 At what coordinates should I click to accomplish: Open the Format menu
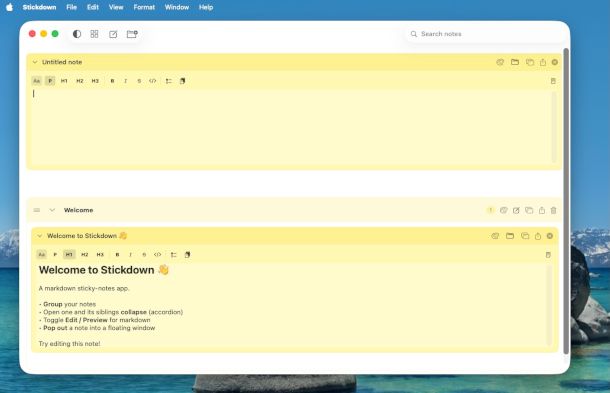(x=144, y=7)
